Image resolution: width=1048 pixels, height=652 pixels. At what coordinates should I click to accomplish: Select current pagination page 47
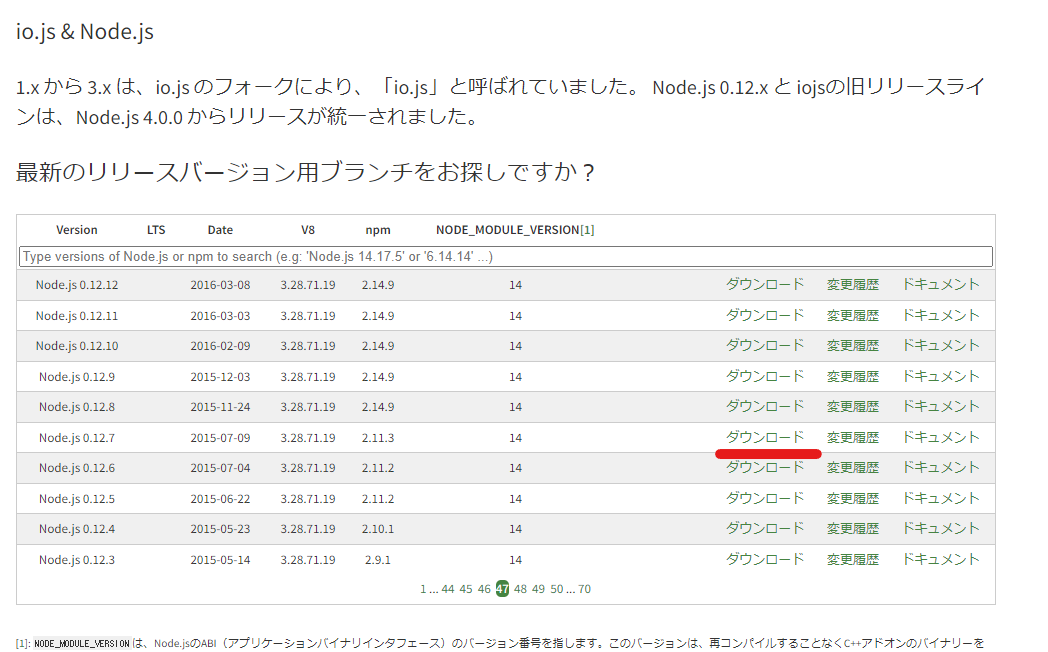pyautogui.click(x=503, y=589)
